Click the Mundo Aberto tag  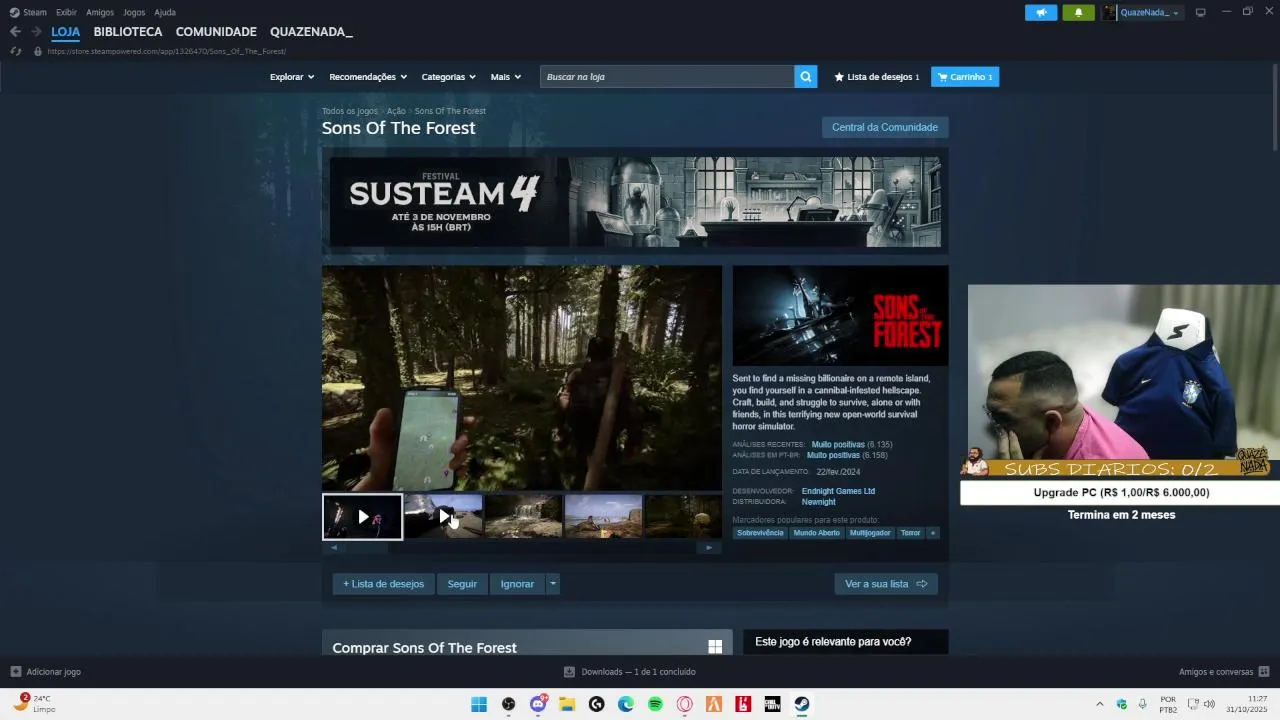[817, 533]
